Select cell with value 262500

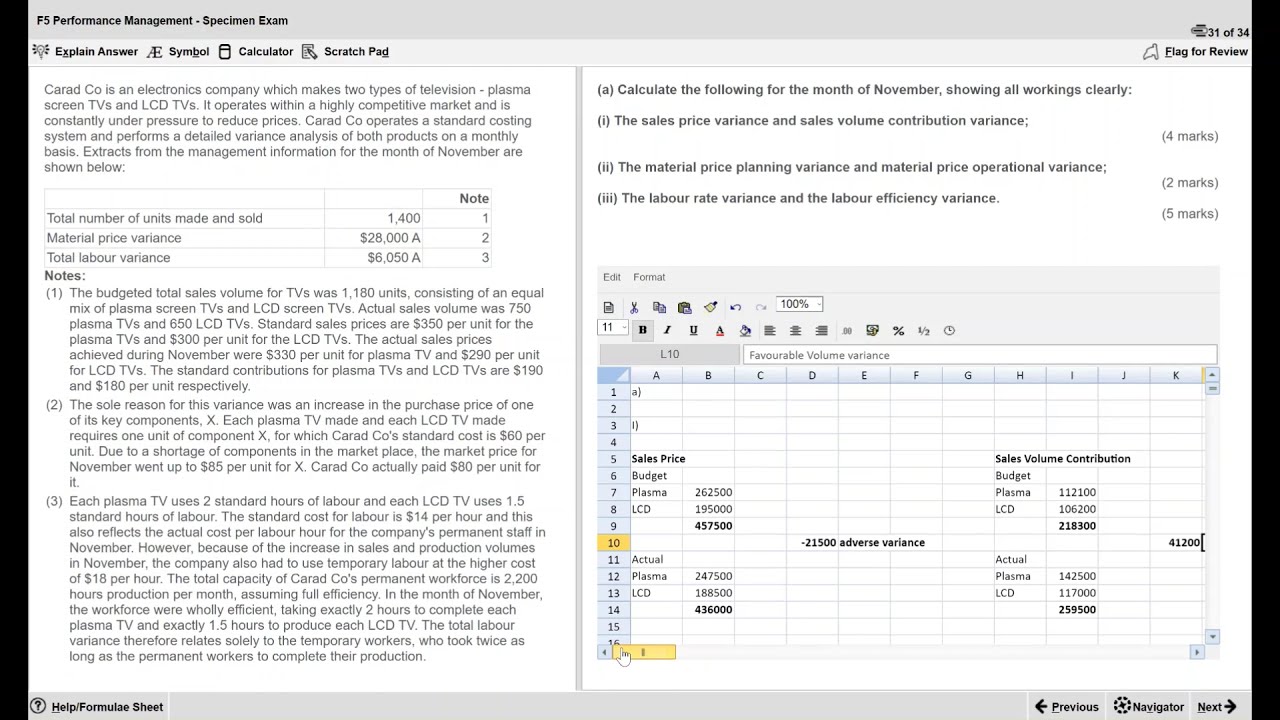[708, 493]
